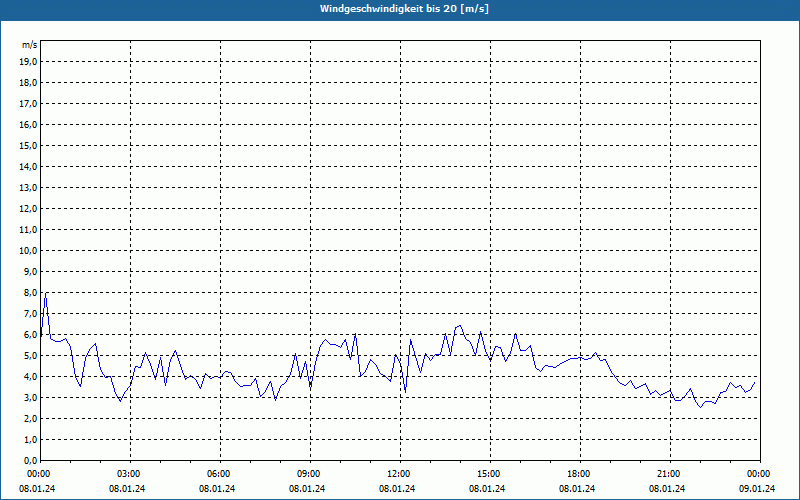The width and height of the screenshot is (800, 500).
Task: Select the '7,0' y-axis label
Action: pos(30,314)
